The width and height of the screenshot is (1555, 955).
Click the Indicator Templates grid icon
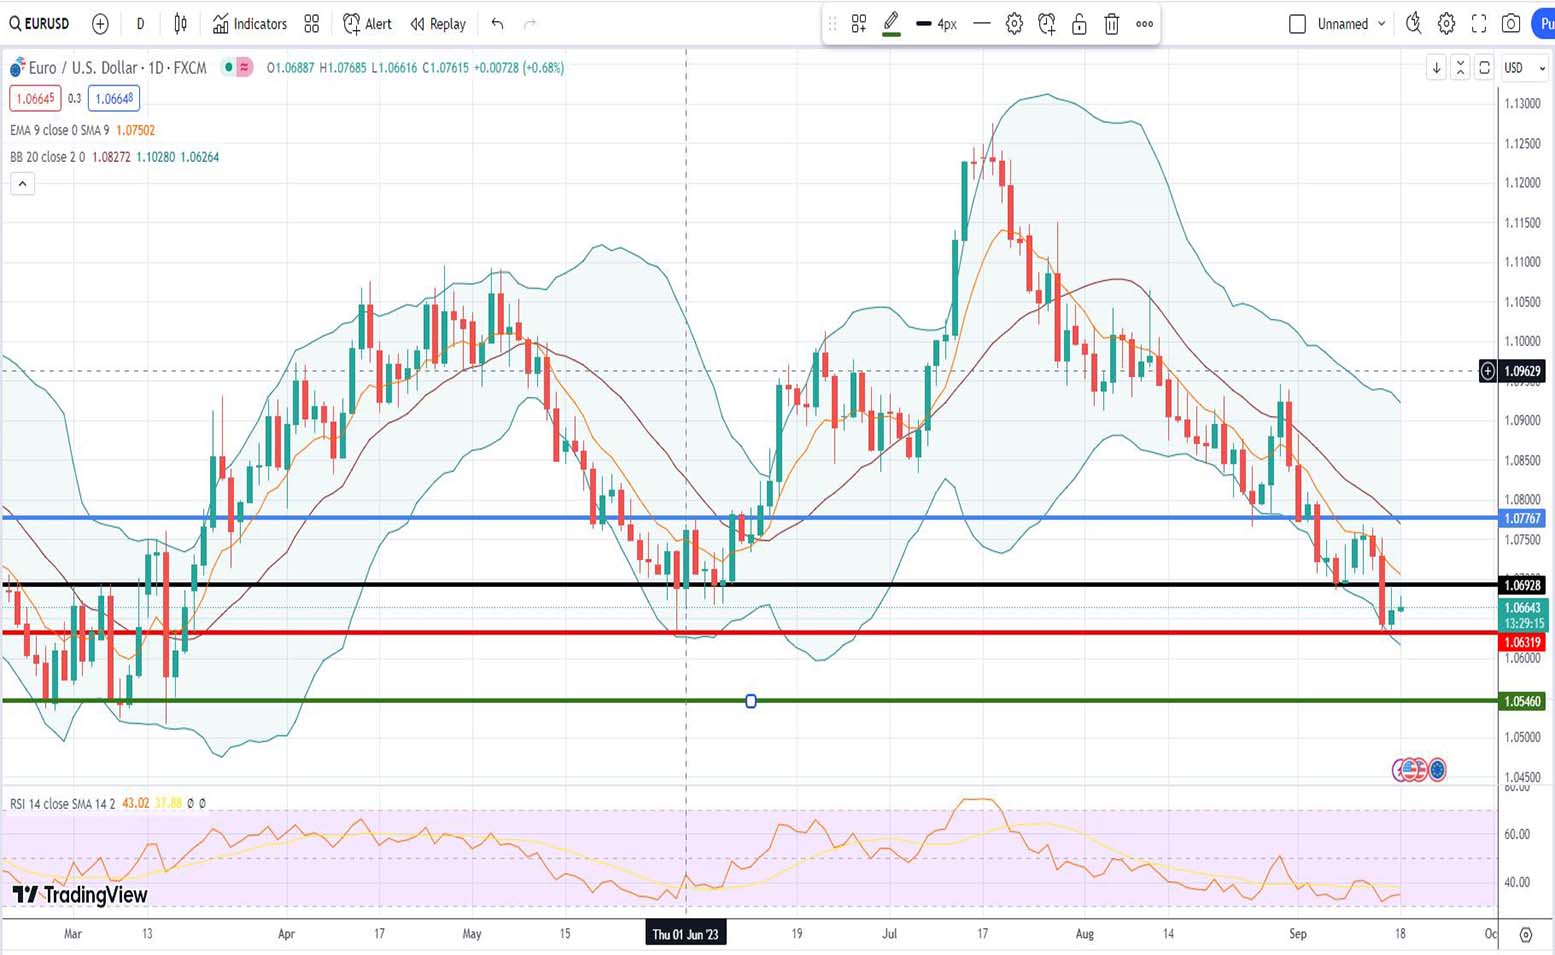pyautogui.click(x=312, y=24)
